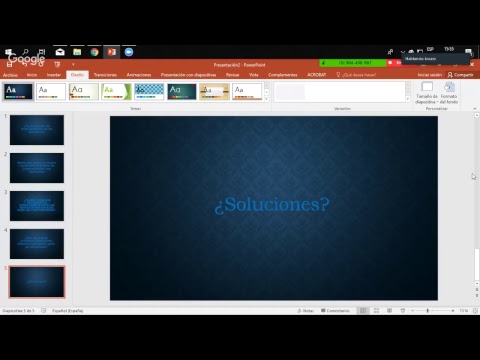Start presentation from beginning quick access icon
Screen dimensions: 480x360
(x=57, y=64)
